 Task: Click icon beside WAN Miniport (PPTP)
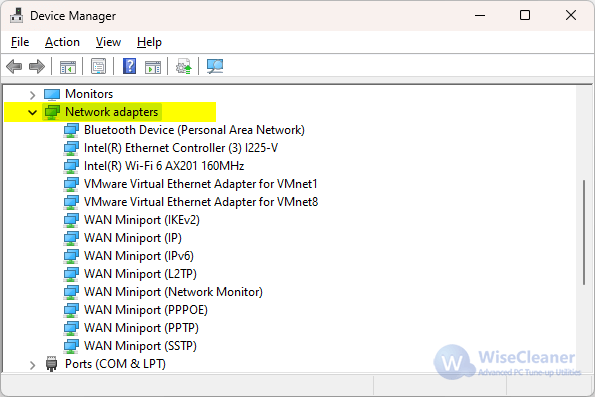tap(71, 328)
